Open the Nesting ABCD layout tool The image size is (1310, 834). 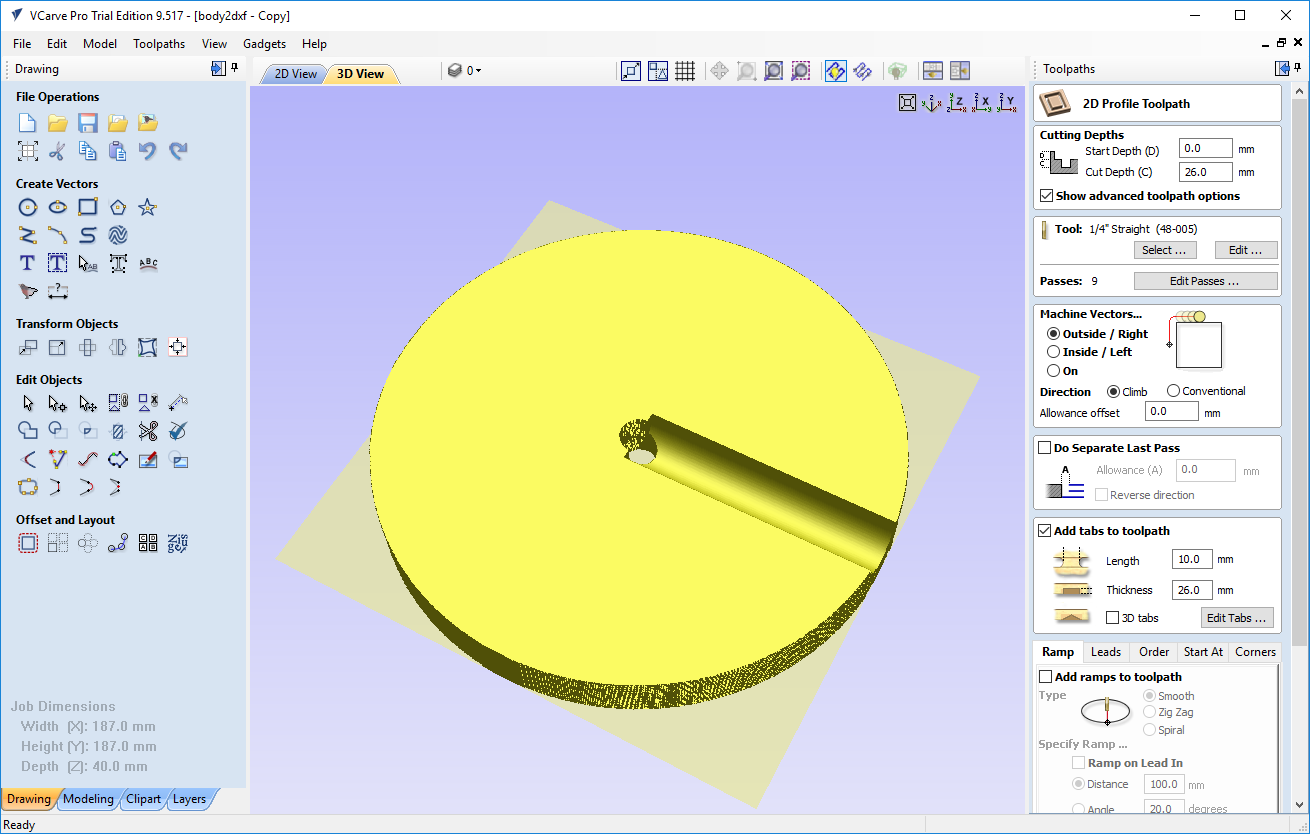tap(148, 543)
